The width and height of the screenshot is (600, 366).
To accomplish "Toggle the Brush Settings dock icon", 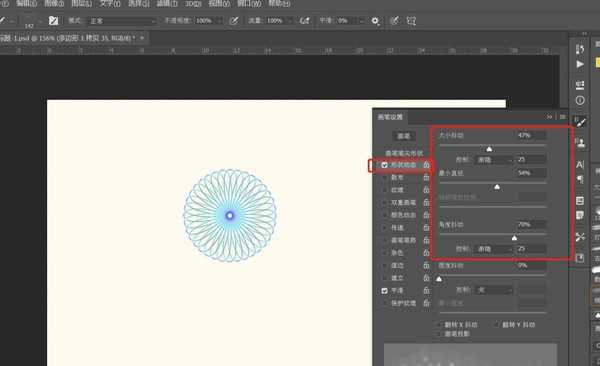I will click(580, 122).
